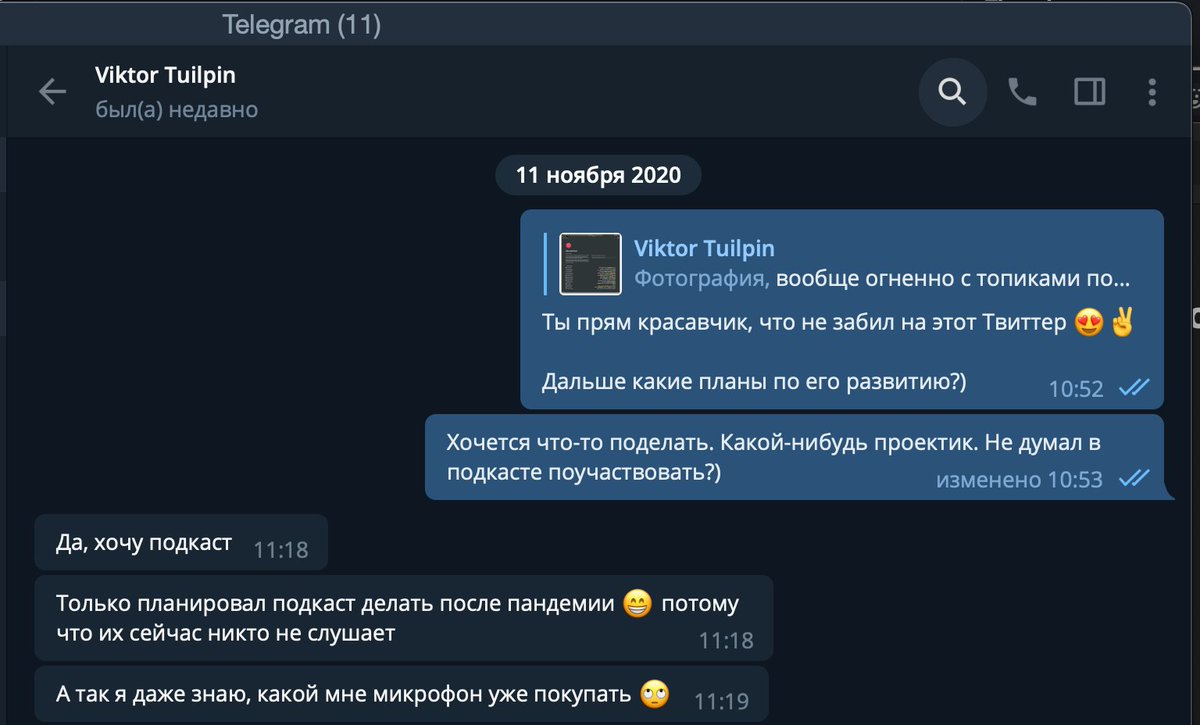Toggle the right sidebar panel icon

[x=1089, y=93]
